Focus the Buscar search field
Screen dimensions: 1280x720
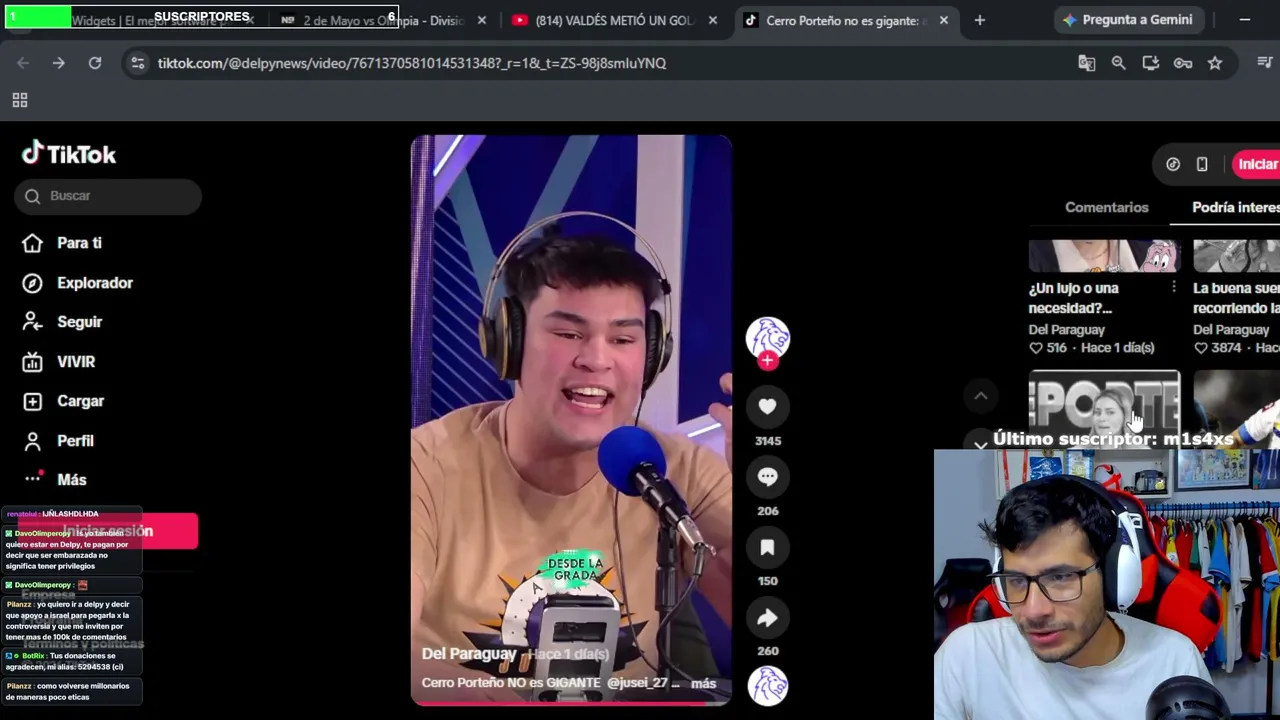[x=108, y=196]
